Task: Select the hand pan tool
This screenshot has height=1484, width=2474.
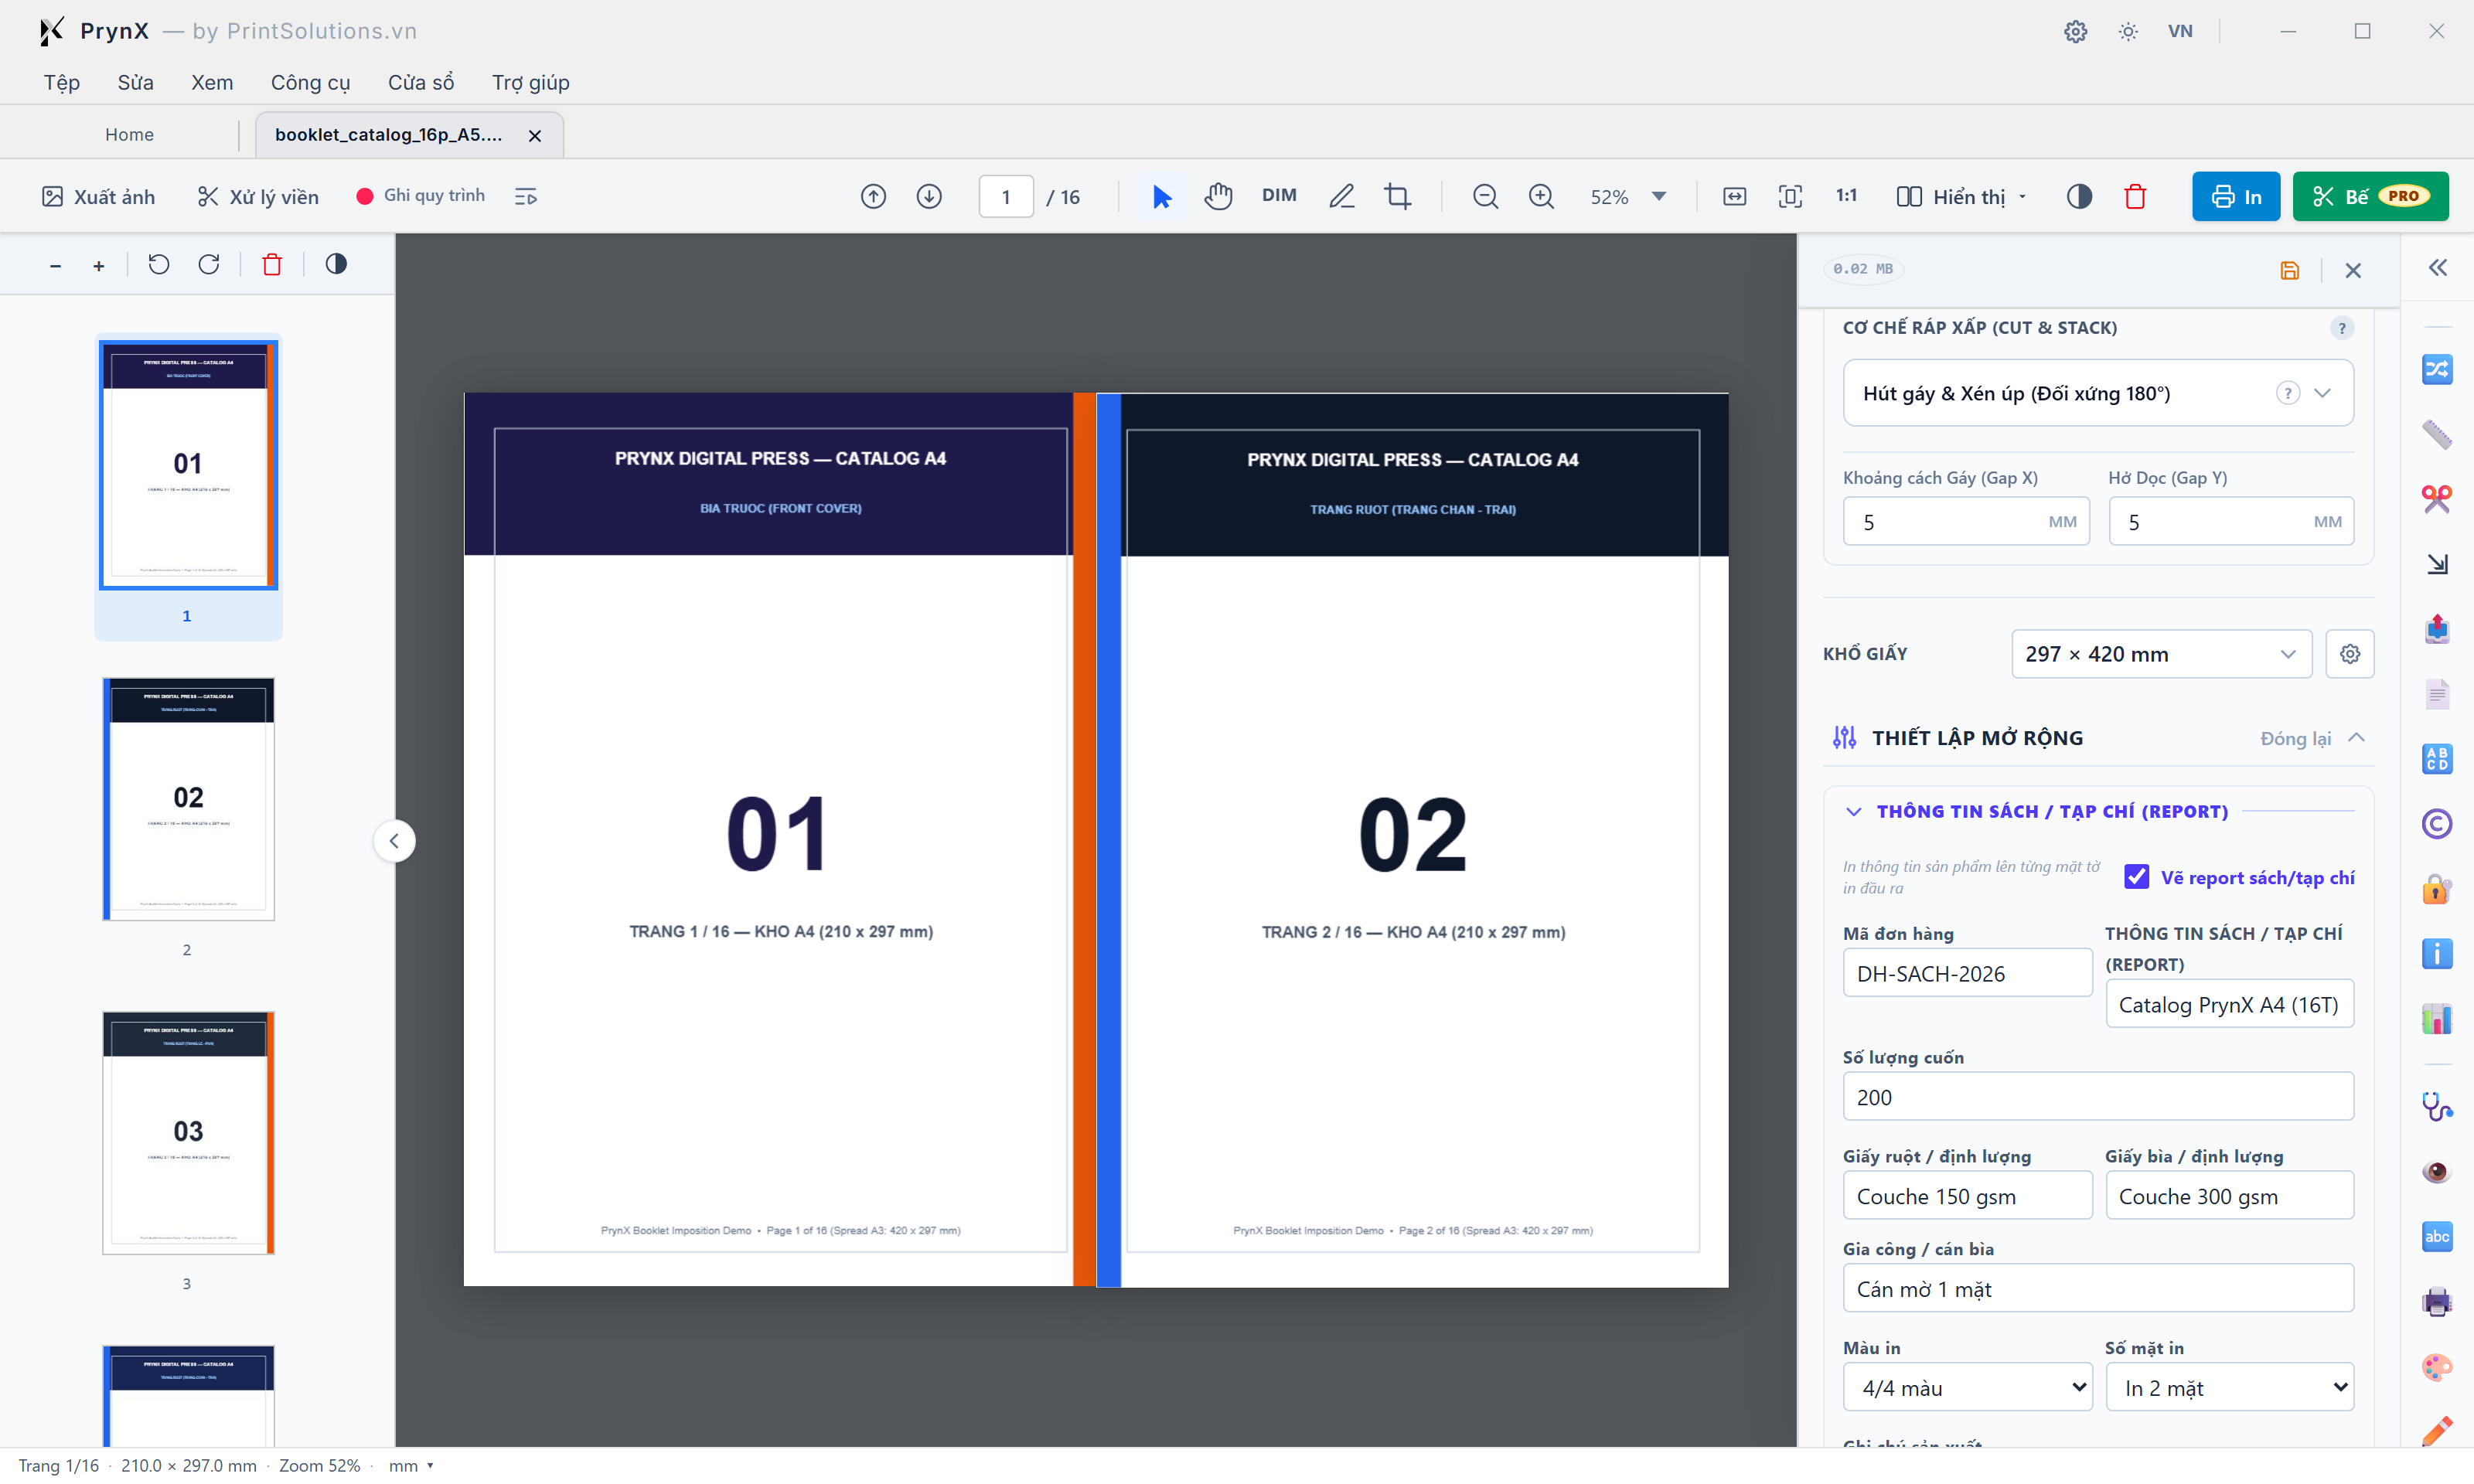Action: coord(1218,196)
